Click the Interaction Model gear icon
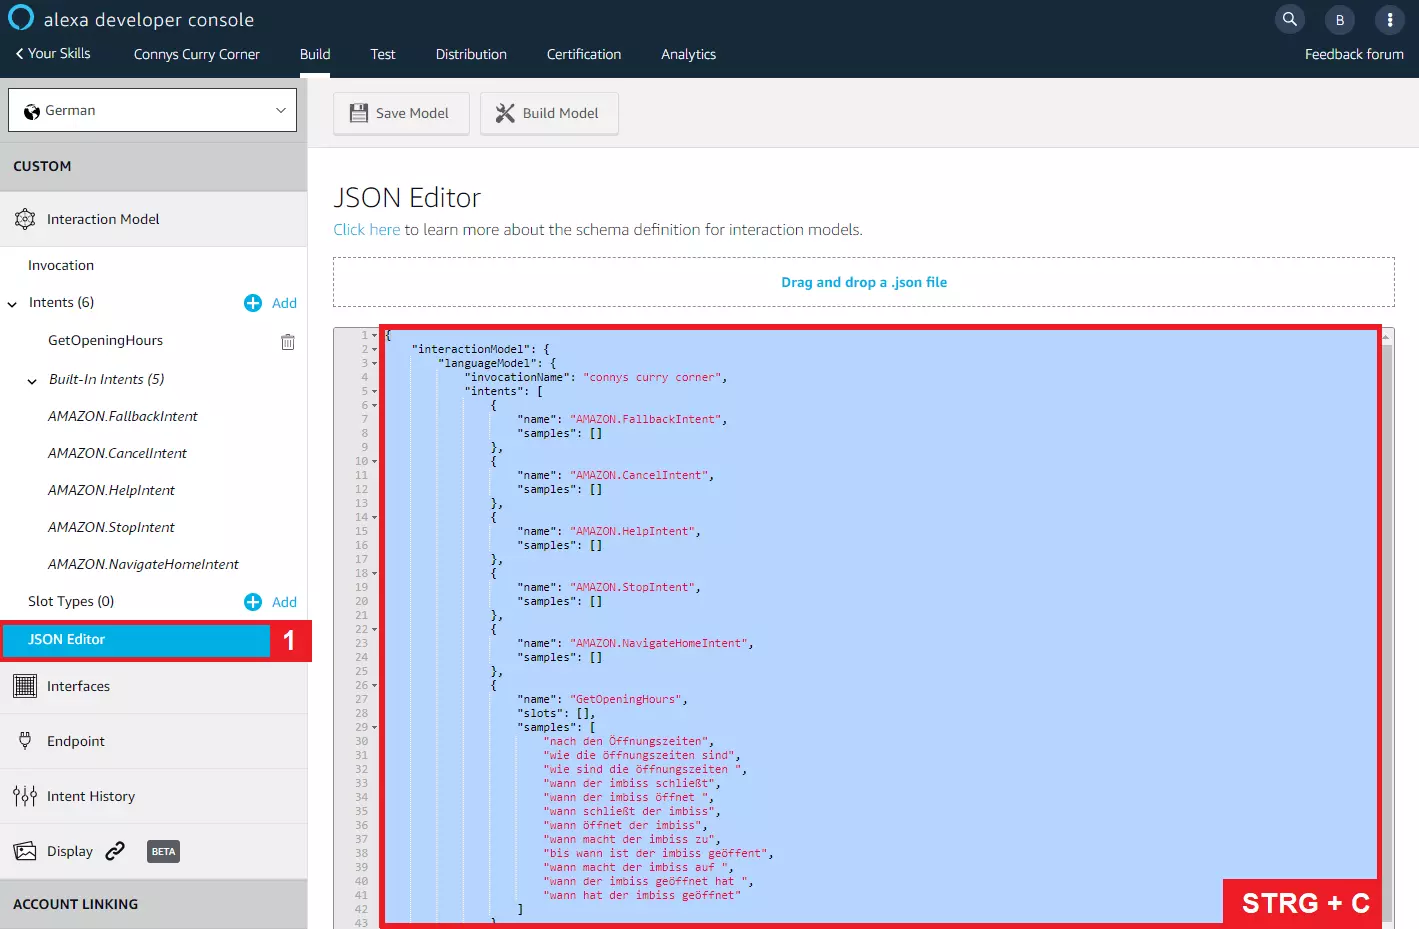This screenshot has height=929, width=1419. click(25, 219)
